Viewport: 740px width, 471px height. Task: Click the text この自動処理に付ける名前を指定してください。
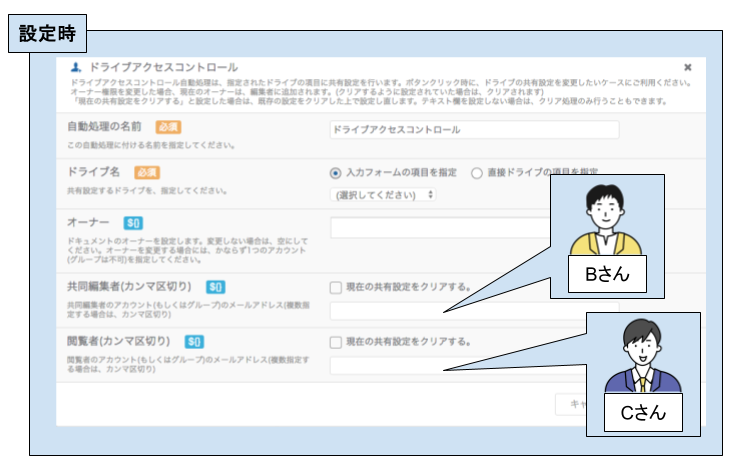pyautogui.click(x=151, y=145)
